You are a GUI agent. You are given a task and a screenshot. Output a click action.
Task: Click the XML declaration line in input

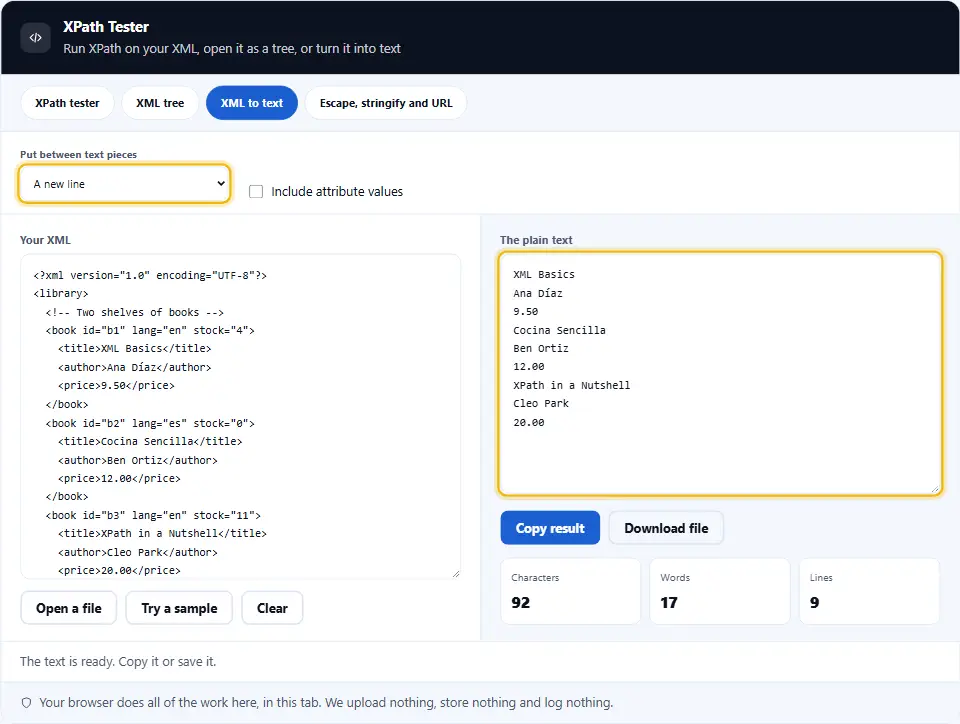tap(150, 275)
